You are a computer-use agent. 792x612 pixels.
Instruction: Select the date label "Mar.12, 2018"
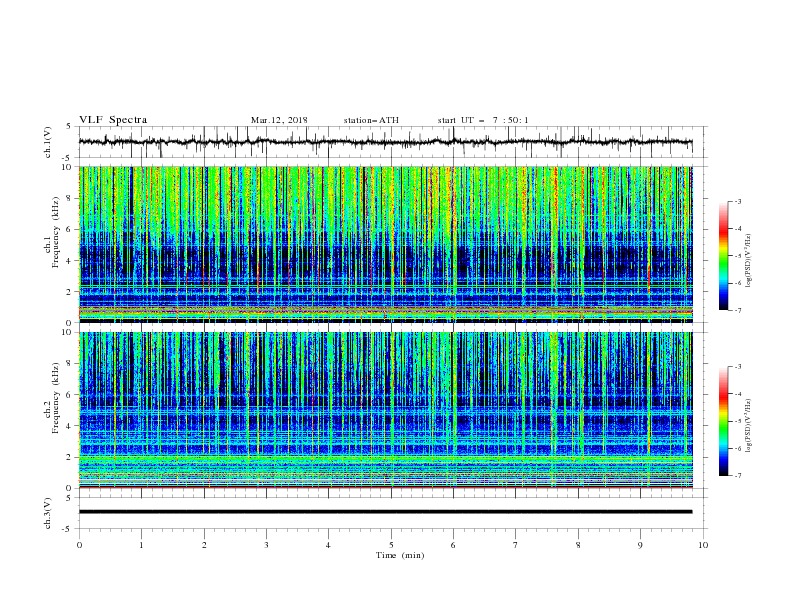[279, 120]
